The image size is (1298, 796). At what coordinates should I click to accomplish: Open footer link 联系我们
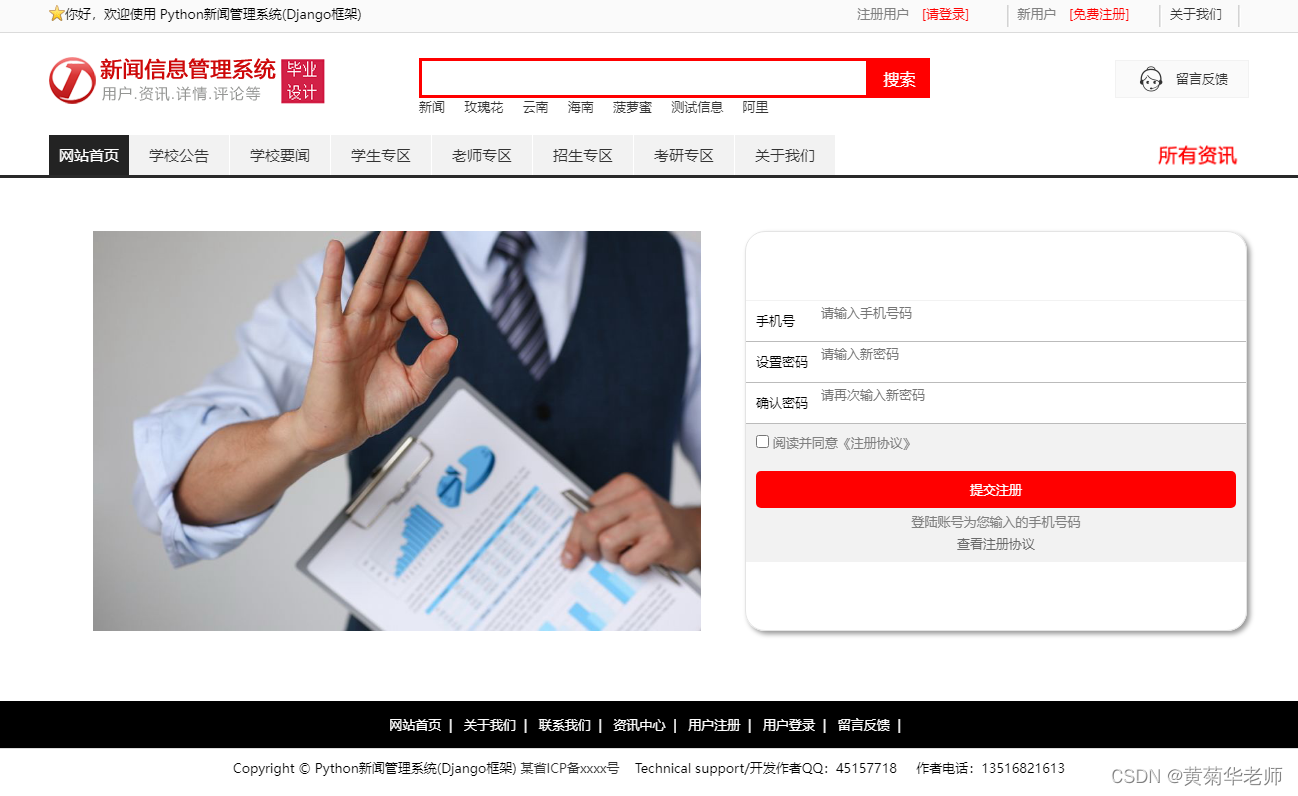click(565, 725)
